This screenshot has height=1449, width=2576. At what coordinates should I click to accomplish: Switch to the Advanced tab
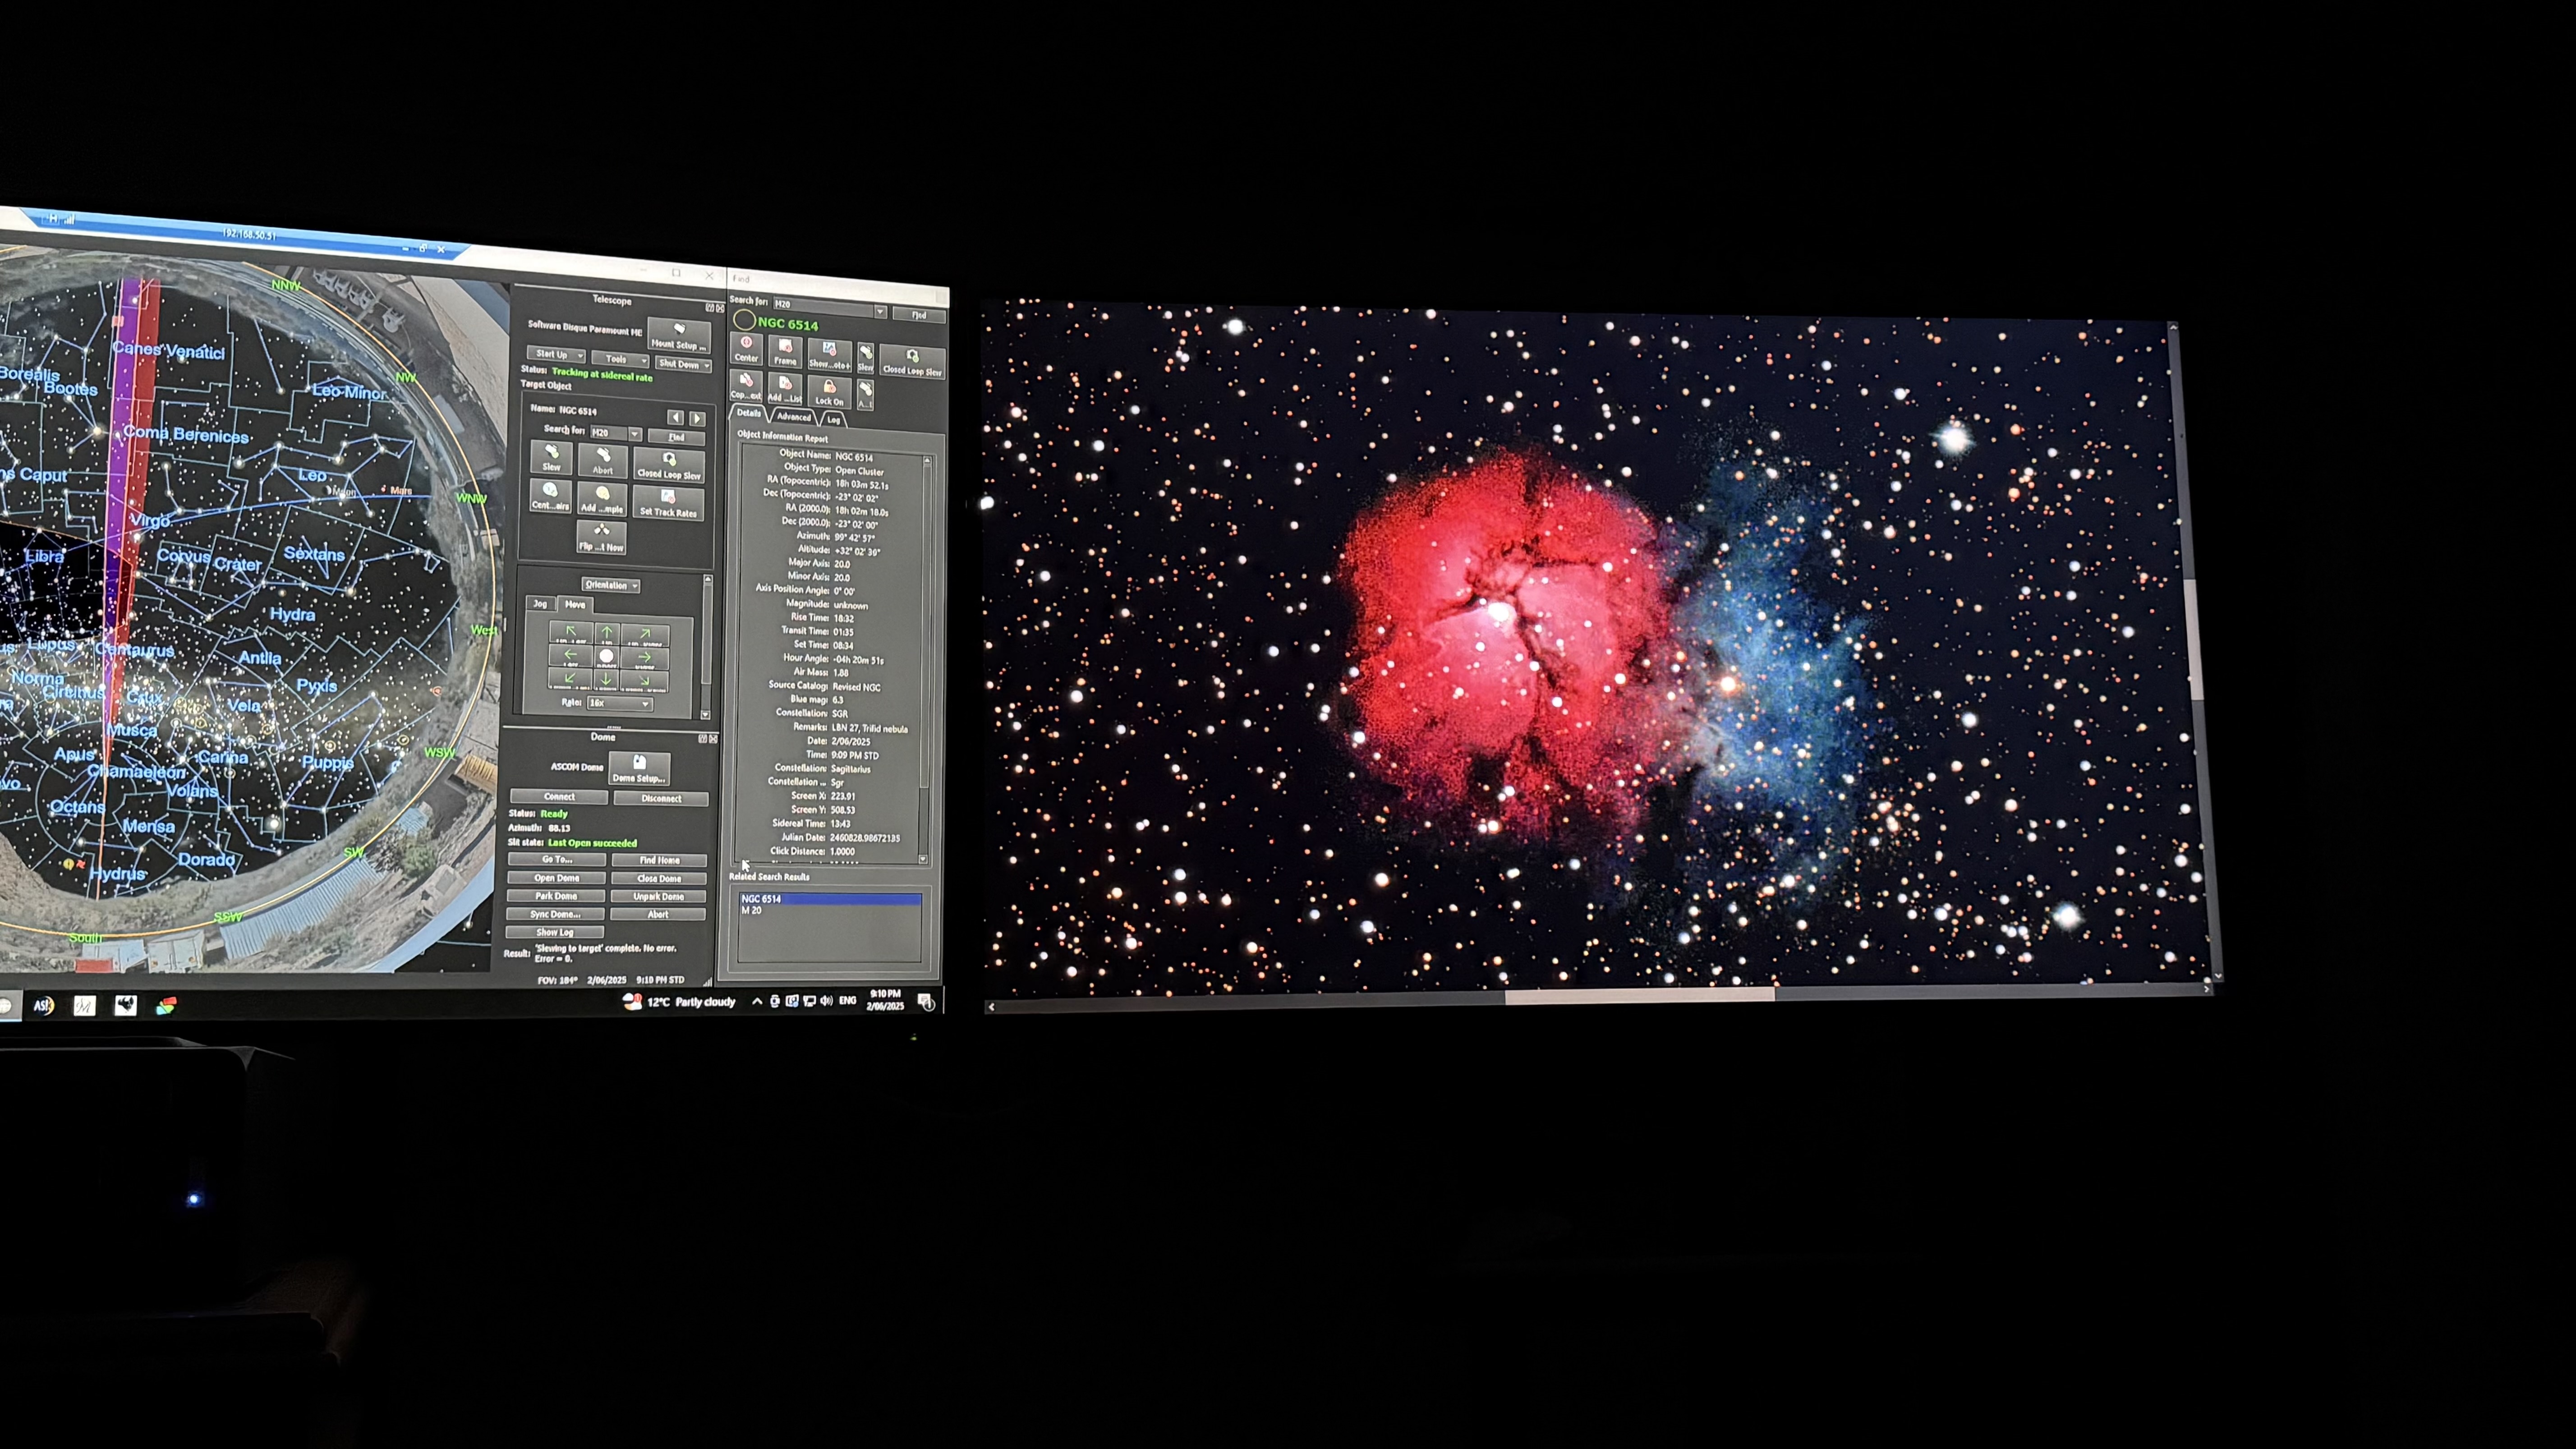[794, 417]
